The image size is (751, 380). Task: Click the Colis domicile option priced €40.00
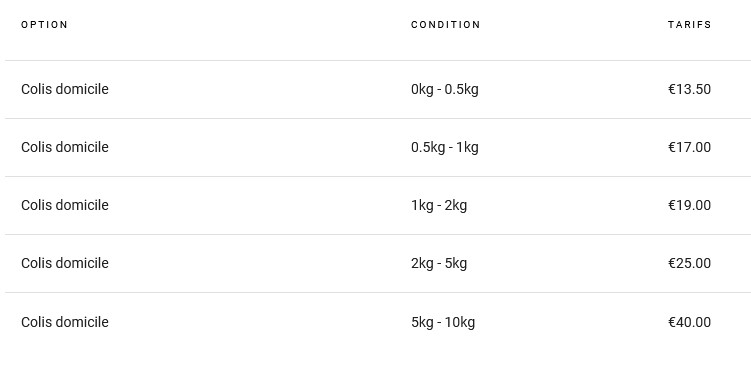pyautogui.click(x=65, y=322)
